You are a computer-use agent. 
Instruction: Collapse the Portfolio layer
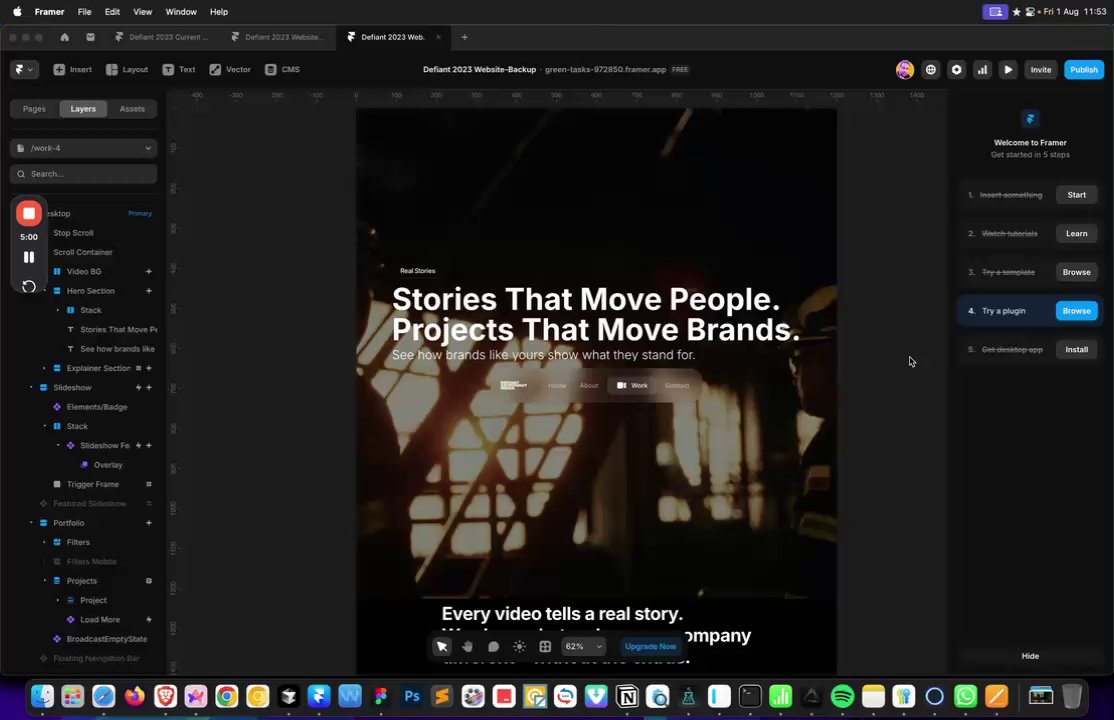(x=31, y=523)
